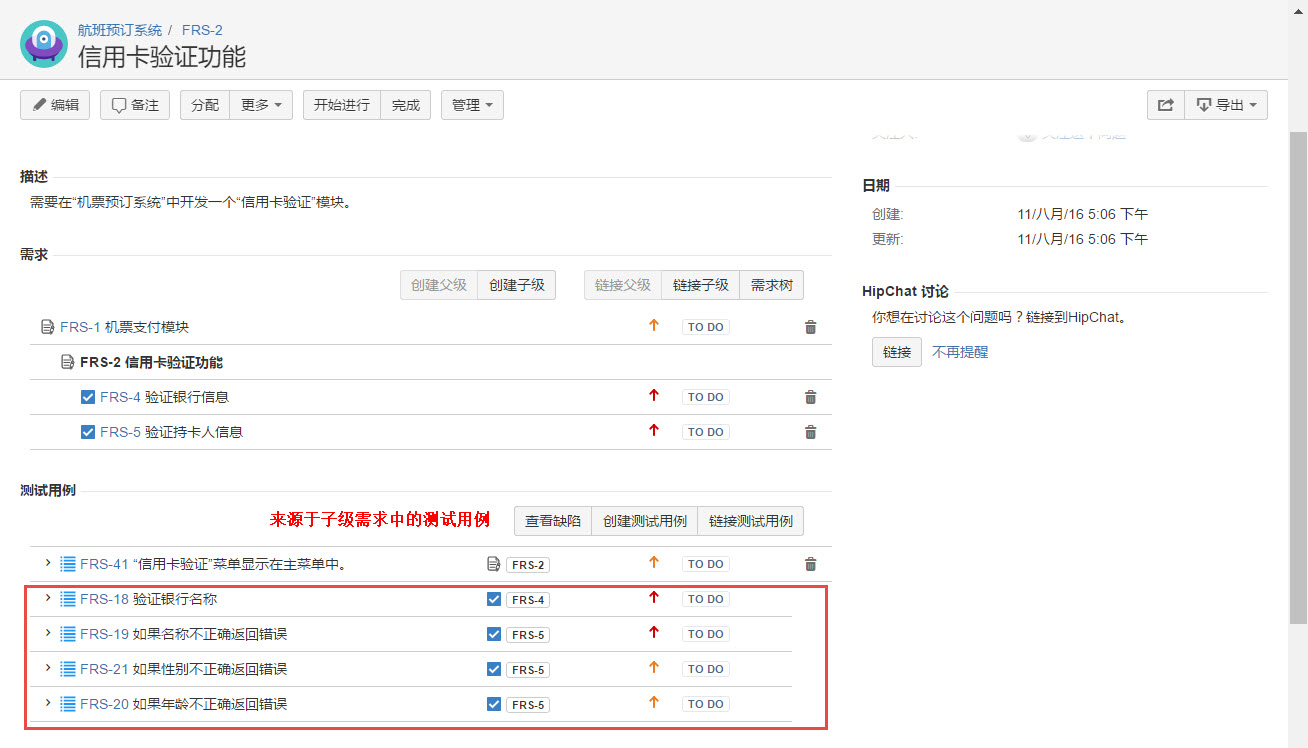Click the 完成 button
Screen dimensions: 1308x748
click(406, 105)
